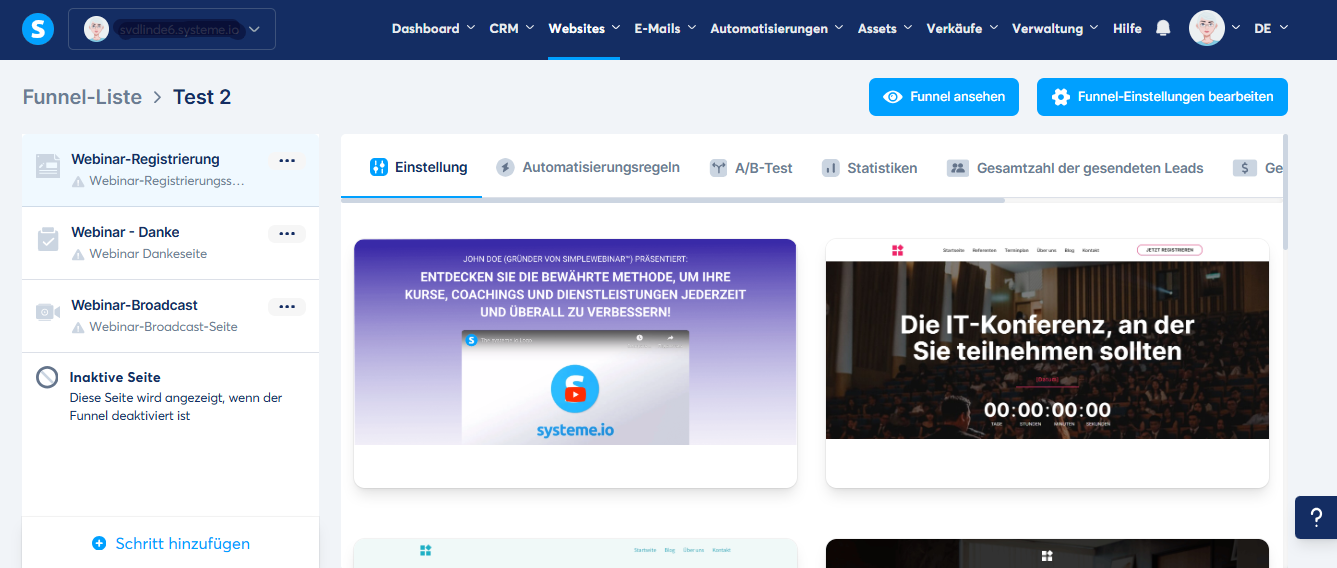This screenshot has width=1337, height=568.
Task: Click the warning icon under Webinar-Registrierung
Action: [78, 182]
